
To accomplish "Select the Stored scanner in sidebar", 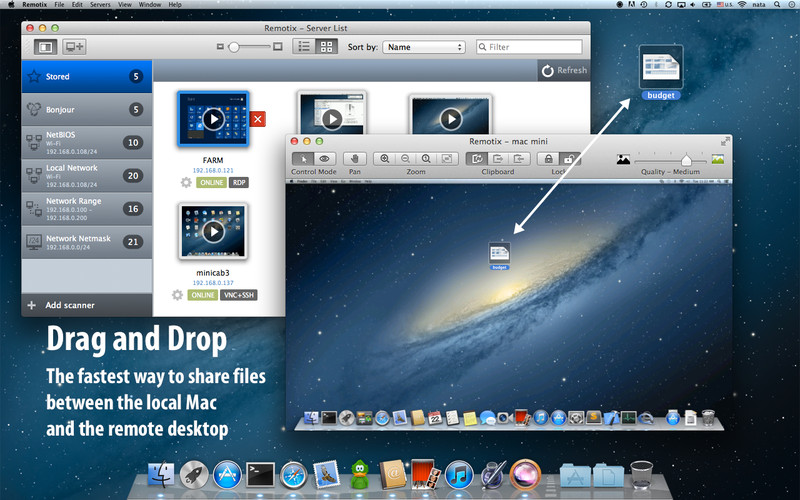I will pos(87,77).
